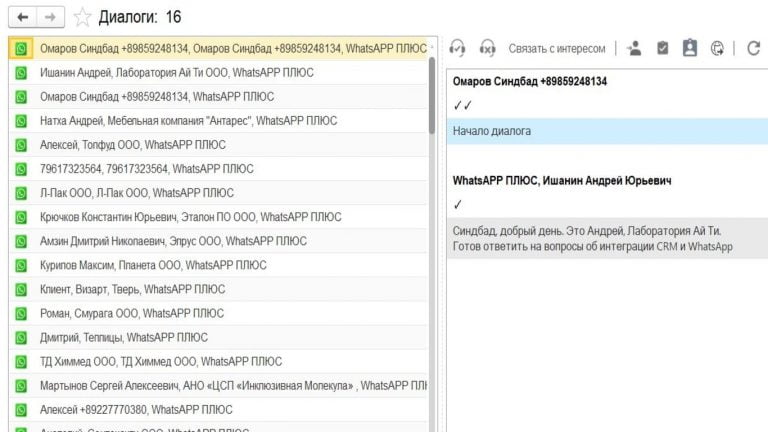Click the headset with cross icon
The image size is (768, 432).
click(x=487, y=48)
